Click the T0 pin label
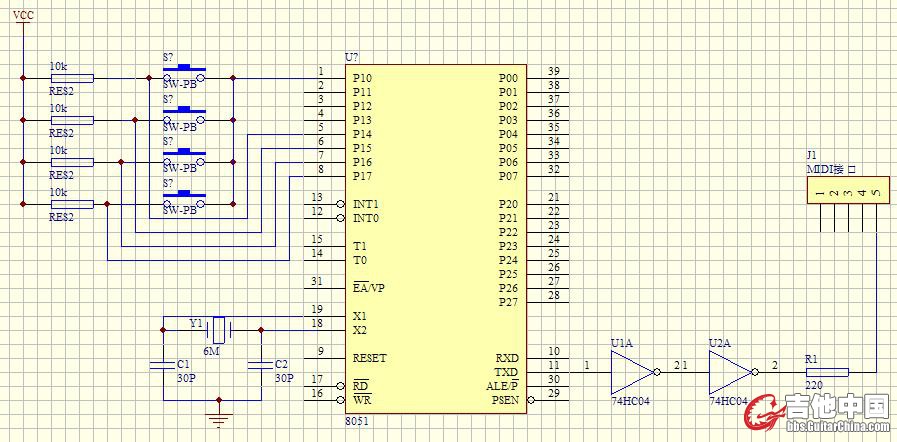 point(359,260)
